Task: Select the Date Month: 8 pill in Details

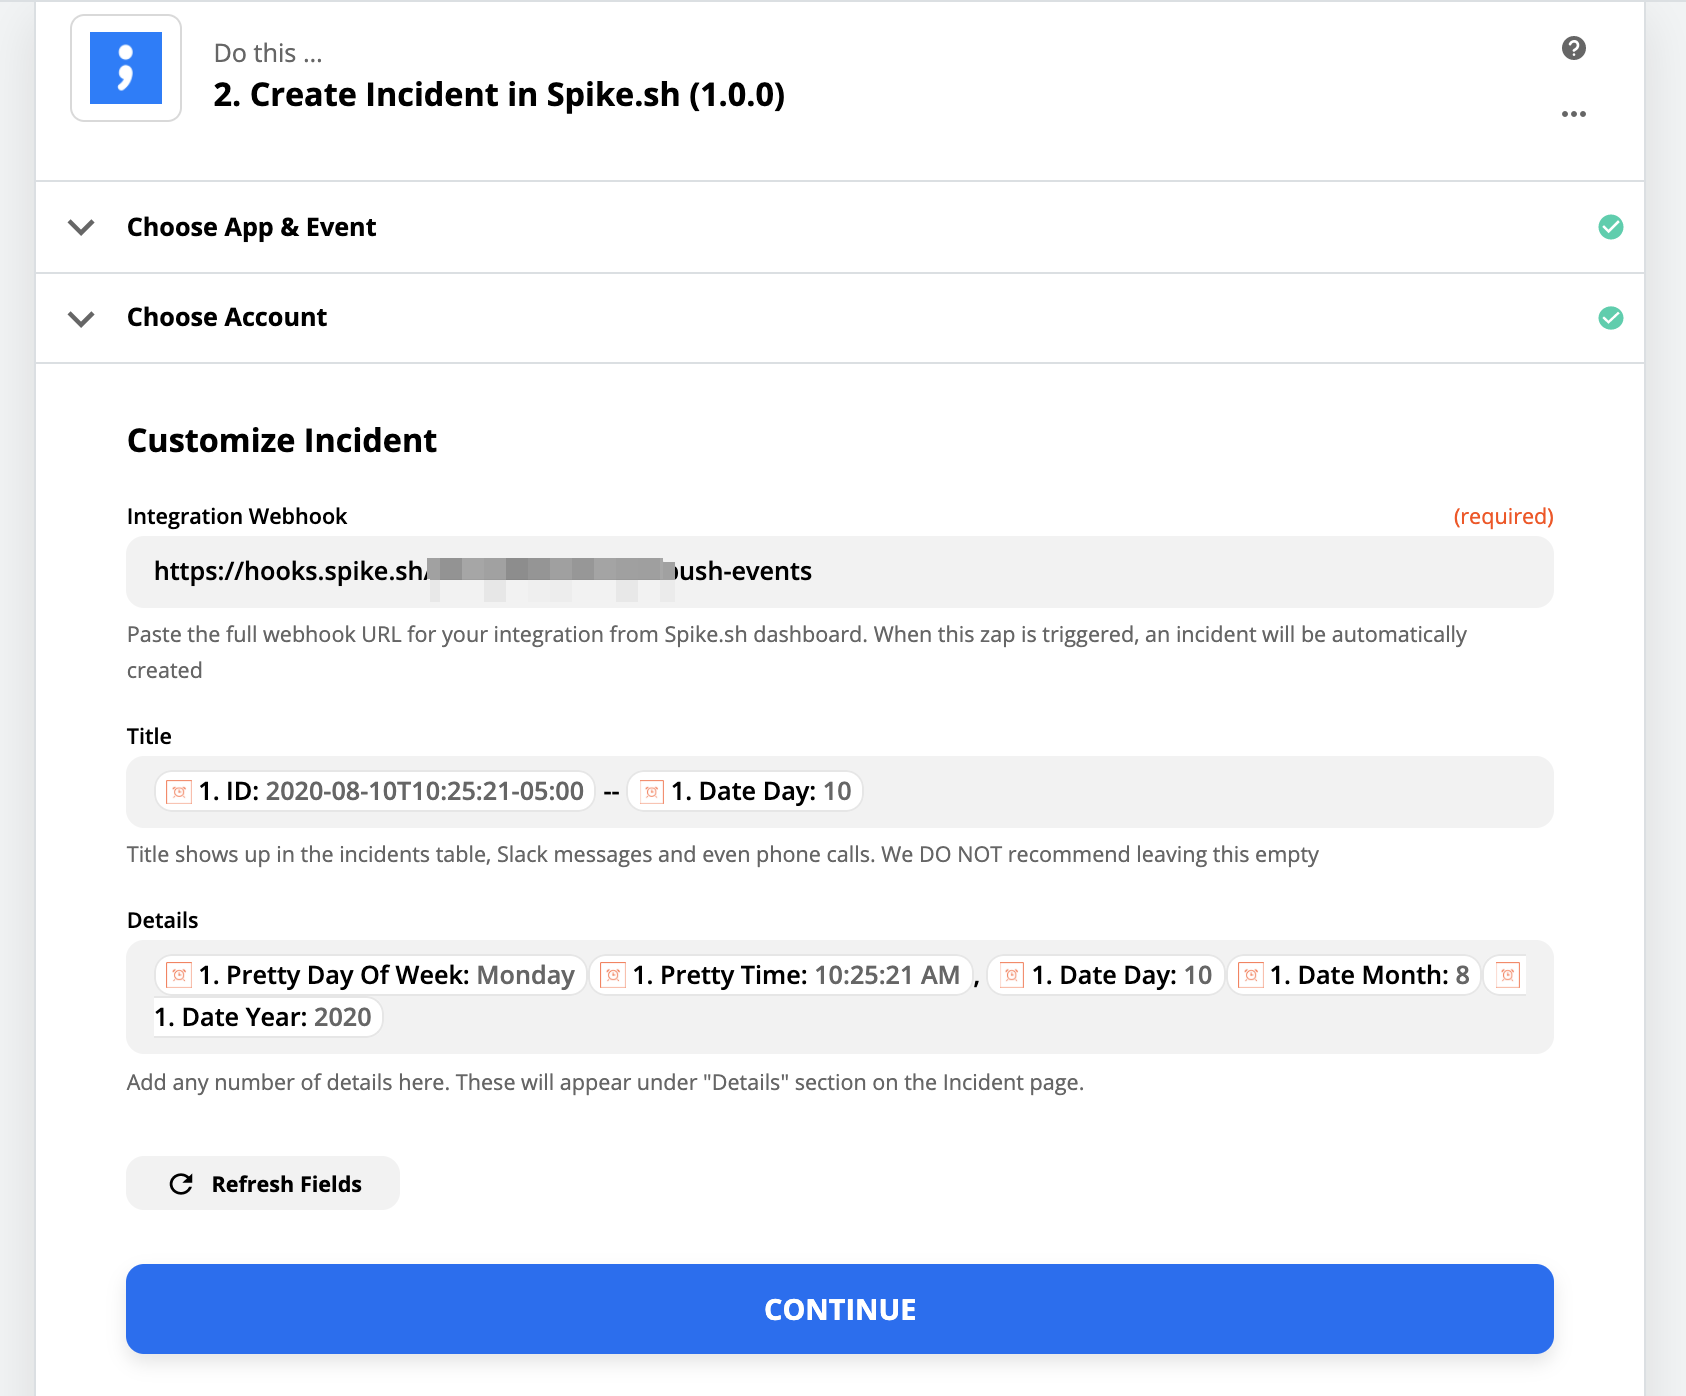Action: [1354, 975]
